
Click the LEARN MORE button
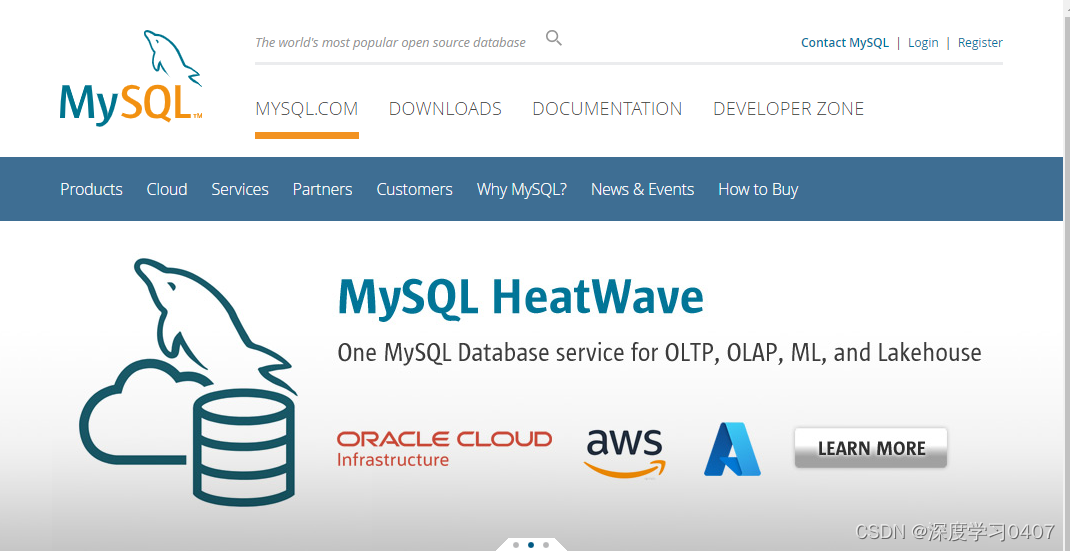pos(871,448)
